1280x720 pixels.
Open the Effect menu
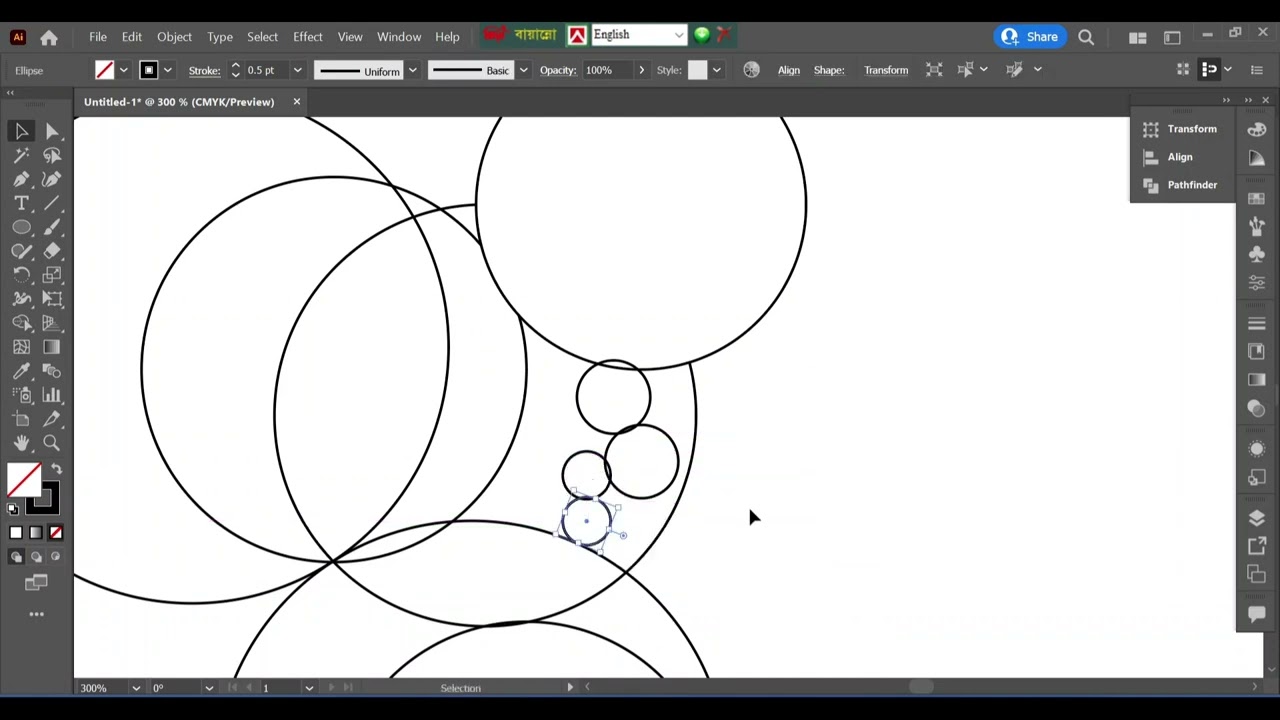pyautogui.click(x=308, y=37)
